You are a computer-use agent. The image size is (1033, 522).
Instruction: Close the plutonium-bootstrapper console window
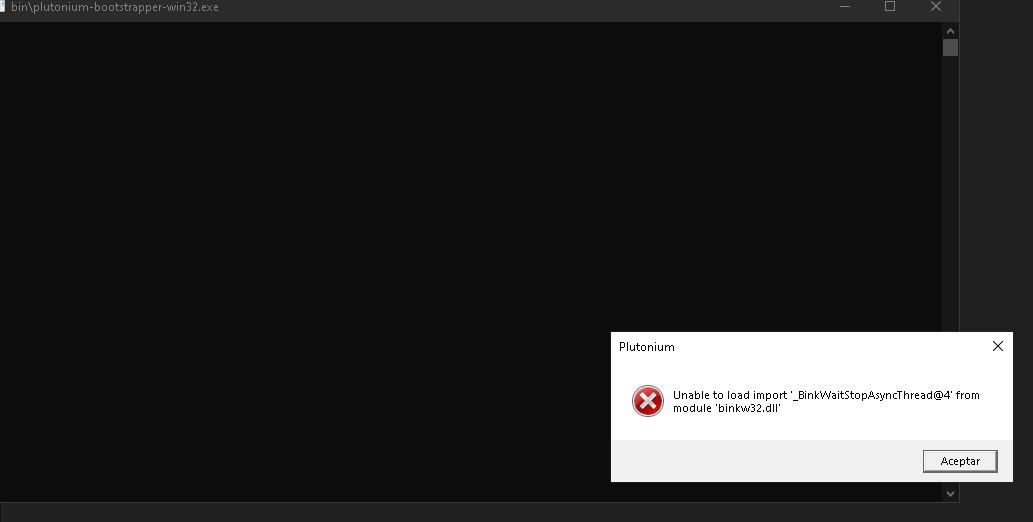tap(935, 7)
